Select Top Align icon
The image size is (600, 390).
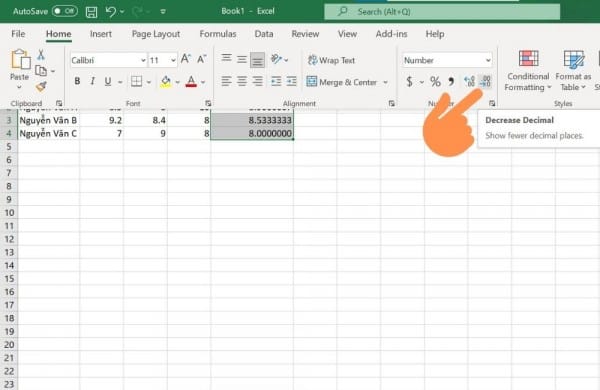tap(227, 59)
